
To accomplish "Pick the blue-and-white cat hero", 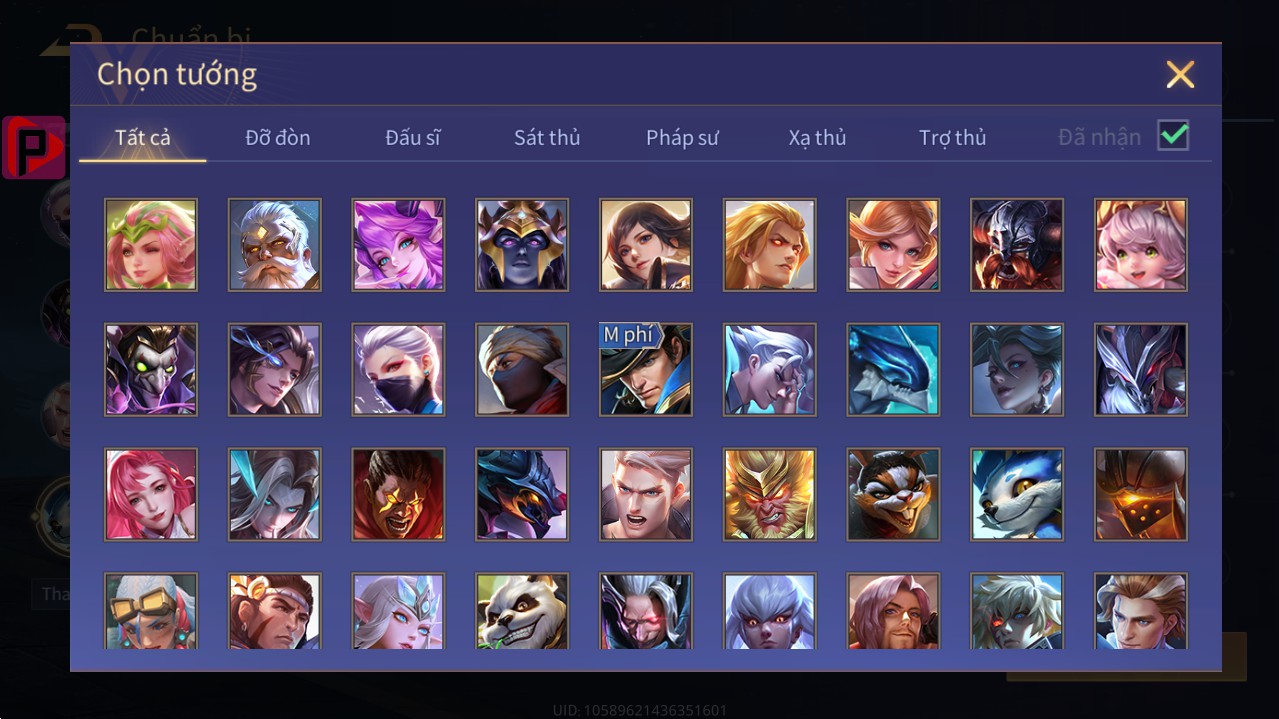I will (1017, 494).
